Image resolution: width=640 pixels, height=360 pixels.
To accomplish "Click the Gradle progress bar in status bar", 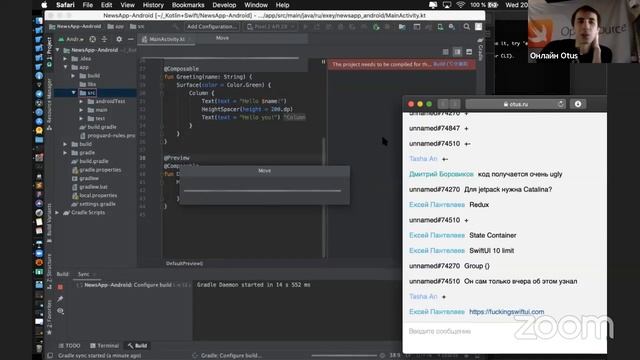I will point(344,356).
